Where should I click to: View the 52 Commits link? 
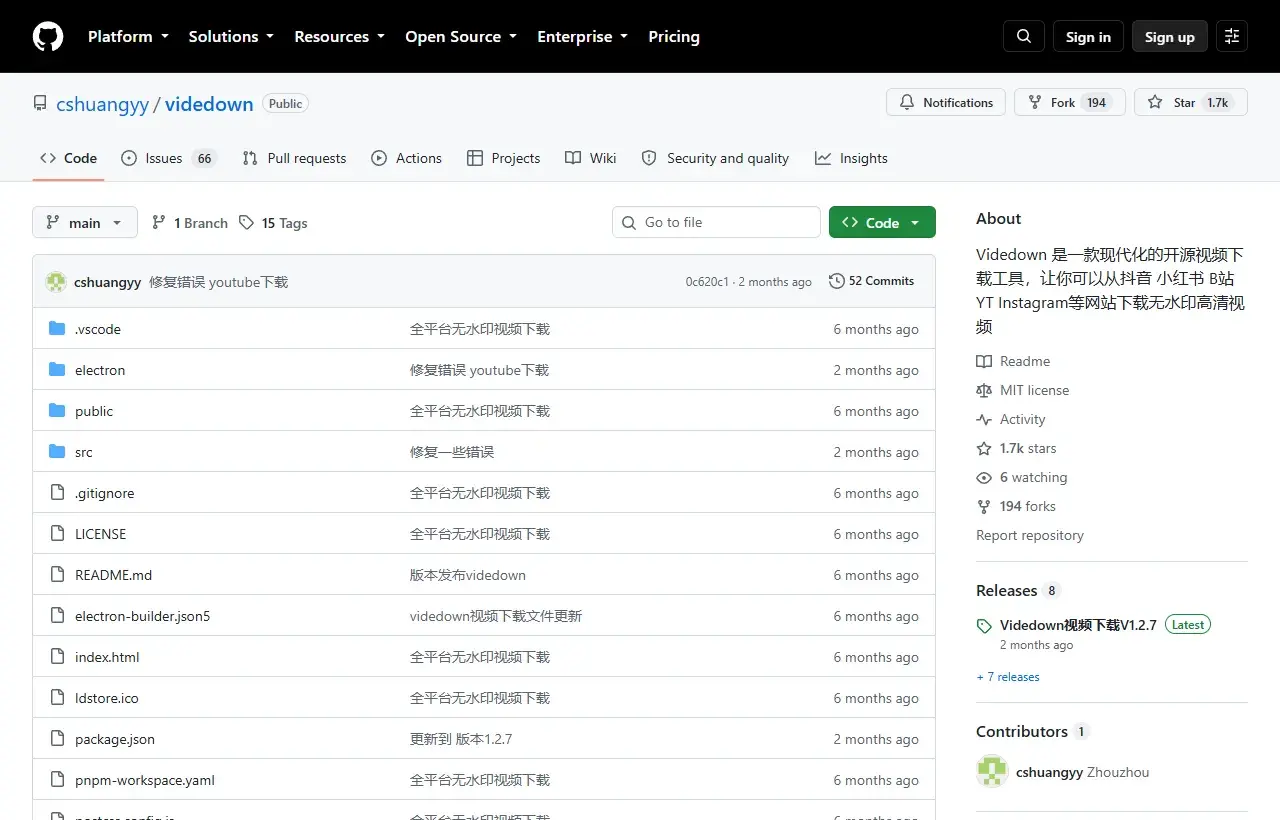(871, 281)
